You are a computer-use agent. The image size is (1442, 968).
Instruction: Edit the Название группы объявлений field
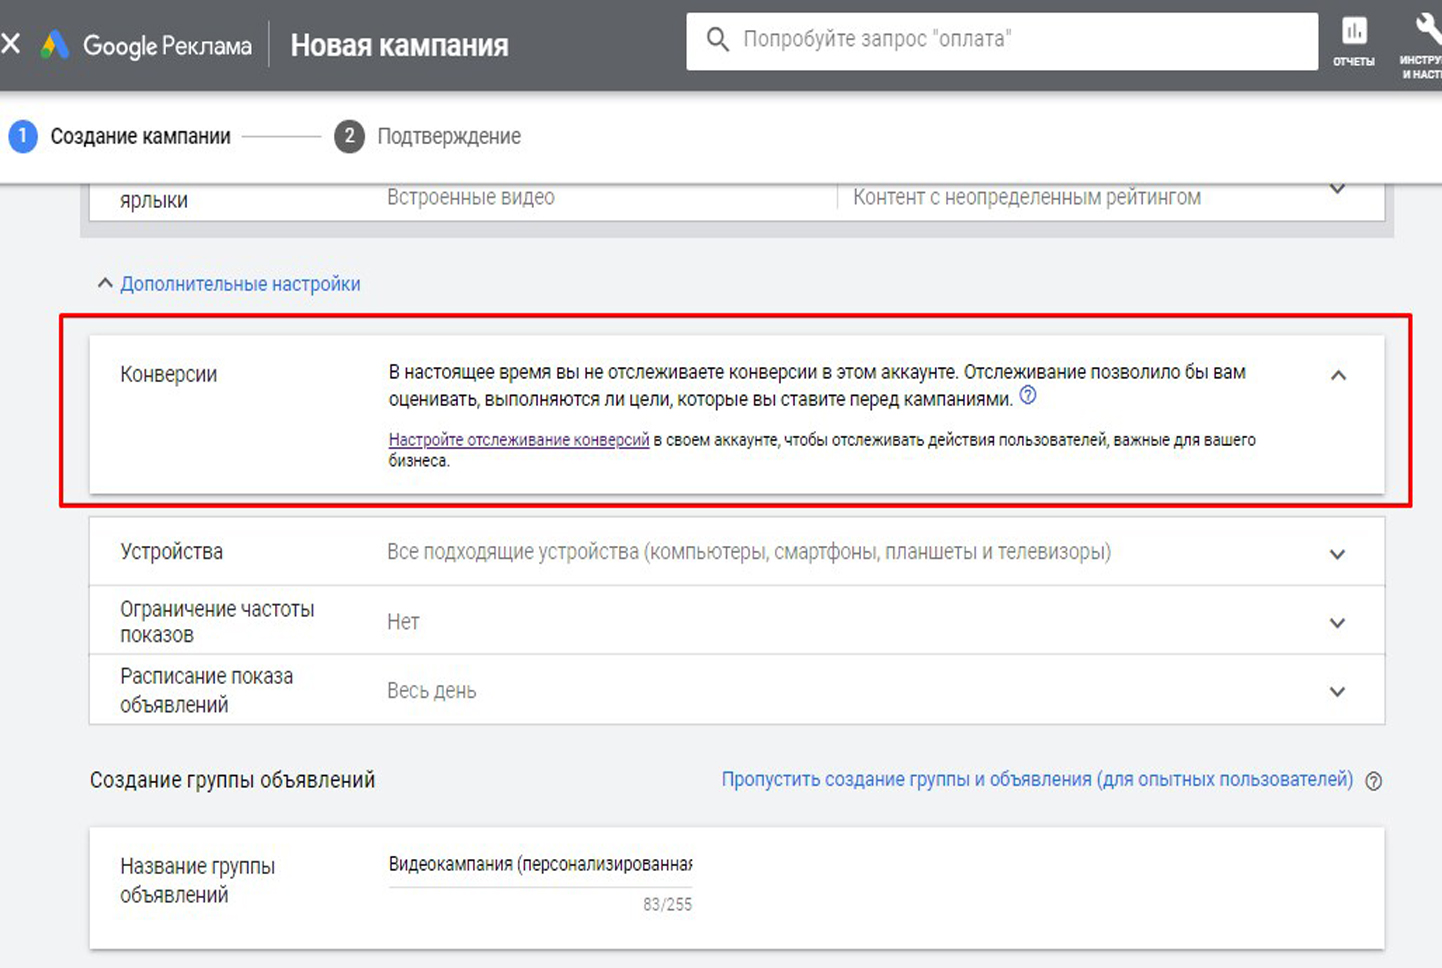pyautogui.click(x=540, y=865)
